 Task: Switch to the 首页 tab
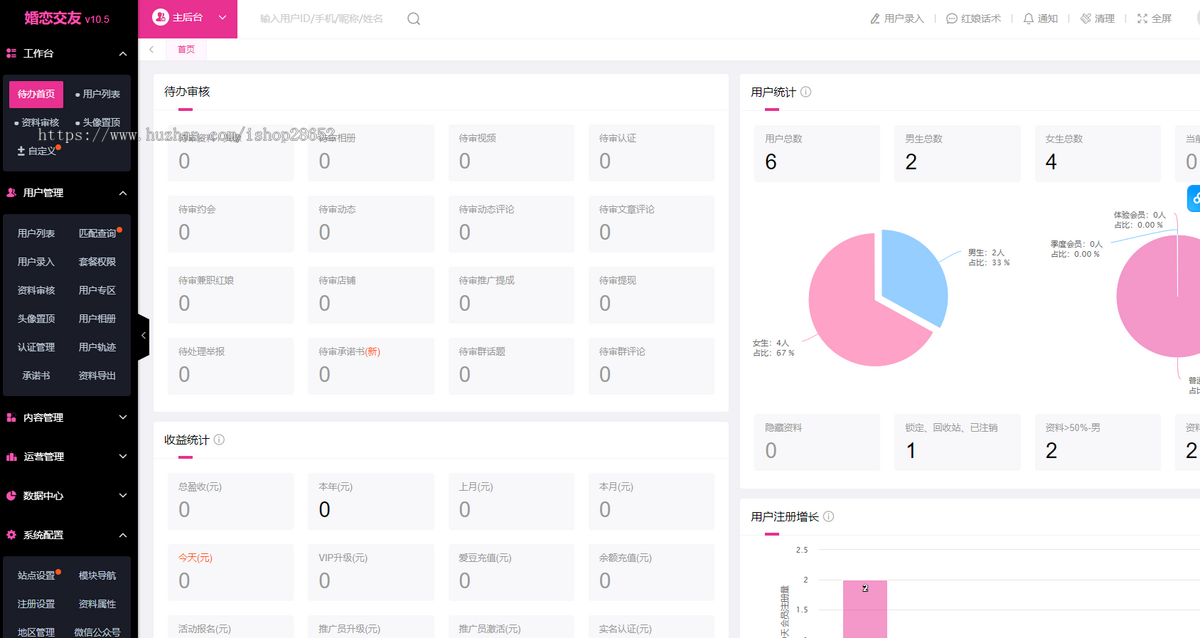186,49
